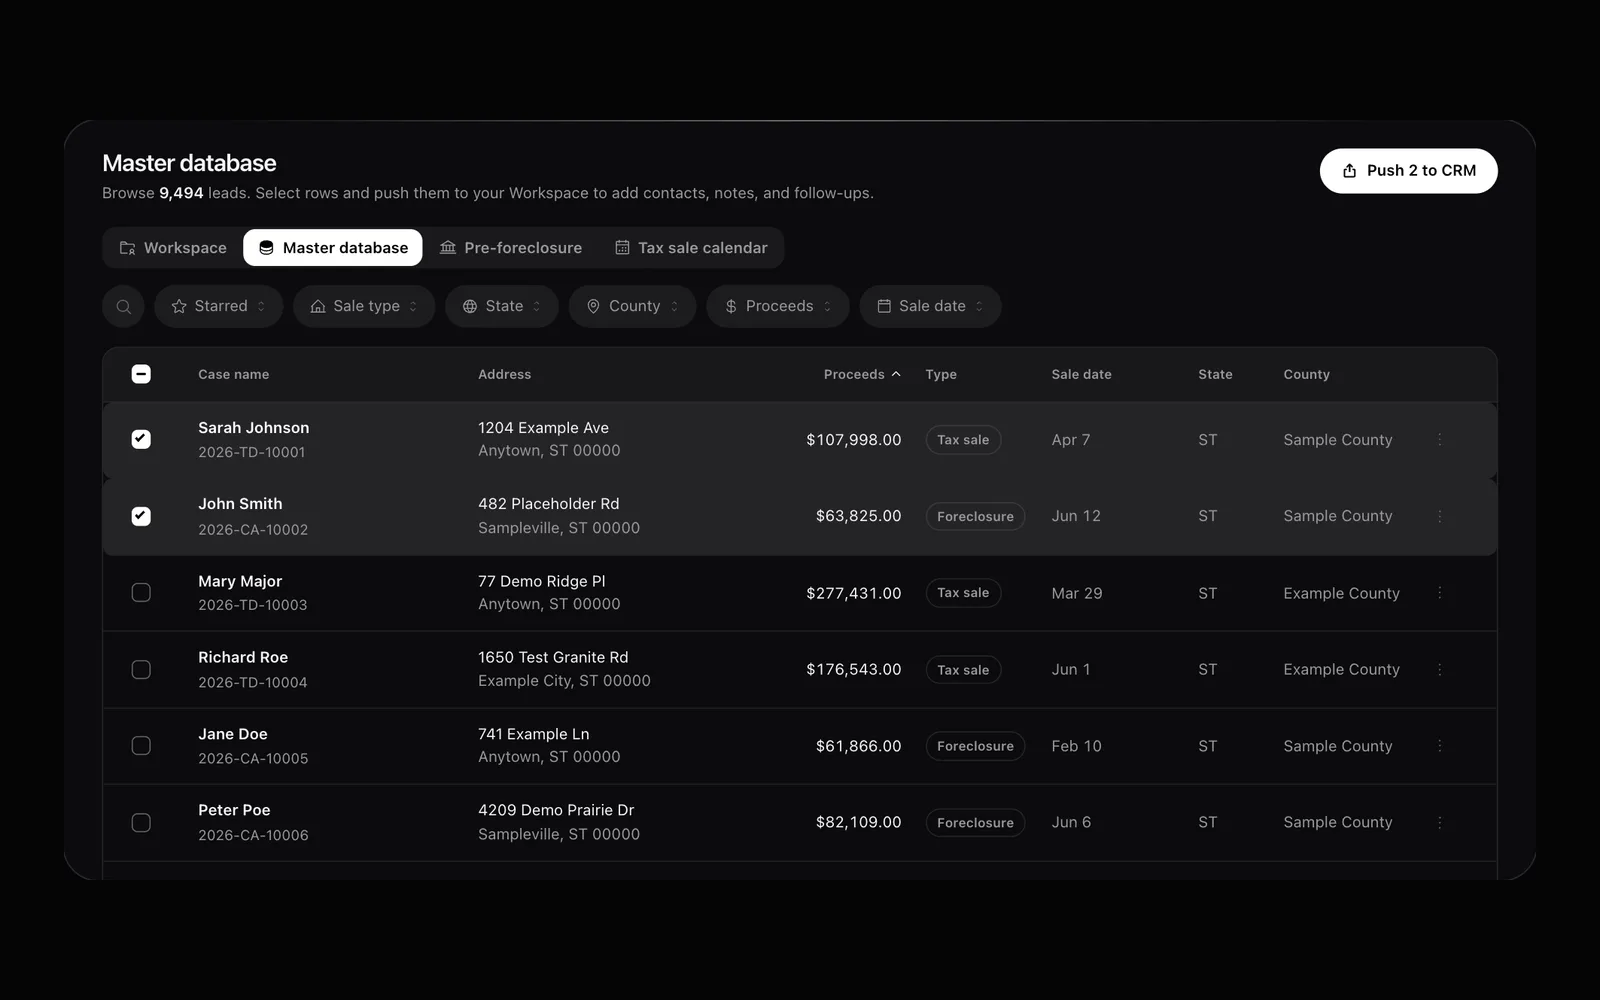The image size is (1600, 1000).
Task: Uncheck the John Smith row checkbox
Action: 141,516
